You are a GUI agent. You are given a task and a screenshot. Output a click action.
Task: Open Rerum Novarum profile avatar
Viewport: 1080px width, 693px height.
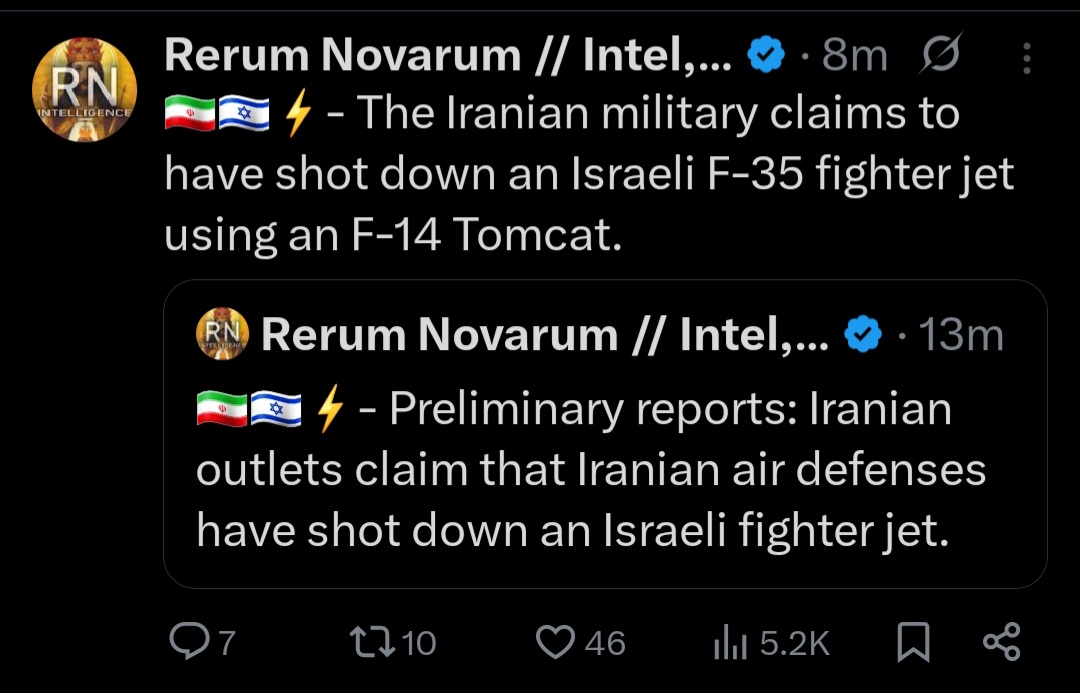coord(84,90)
